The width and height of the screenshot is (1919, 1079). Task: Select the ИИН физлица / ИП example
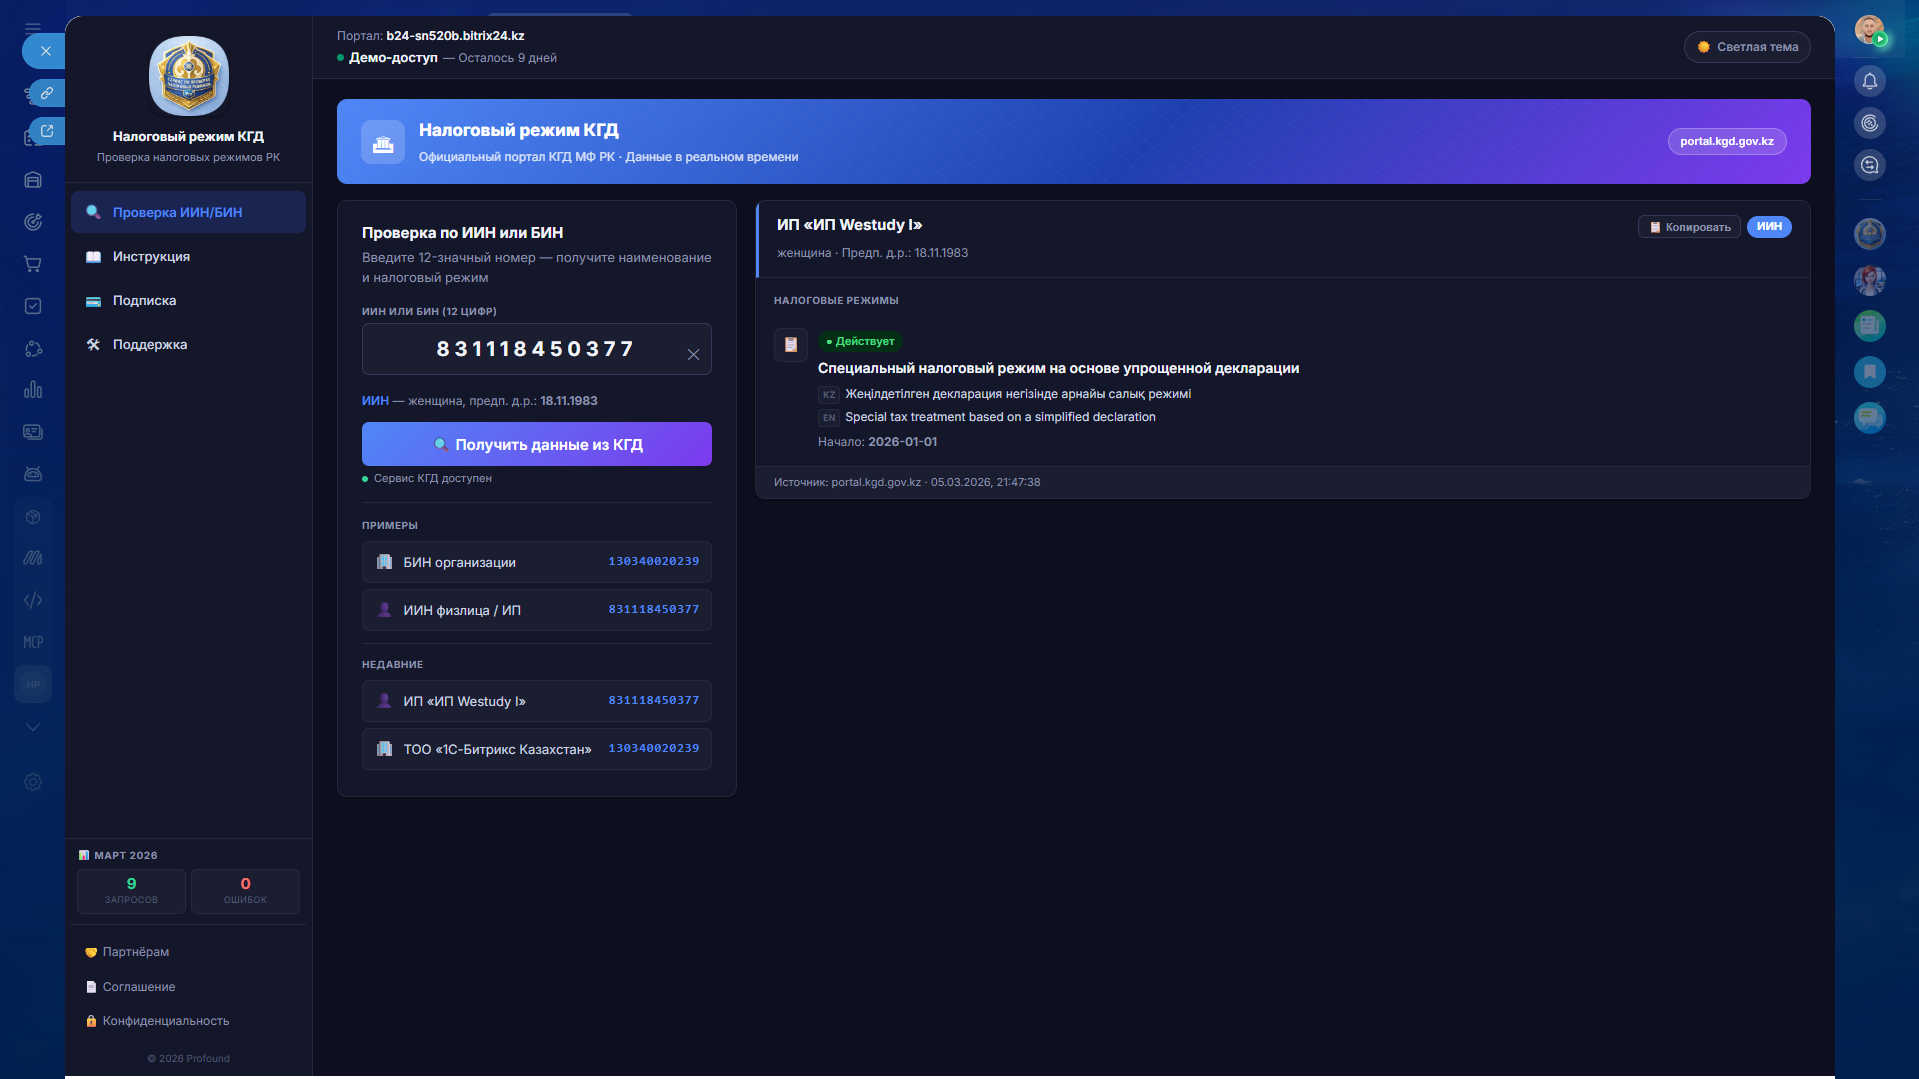coord(536,610)
